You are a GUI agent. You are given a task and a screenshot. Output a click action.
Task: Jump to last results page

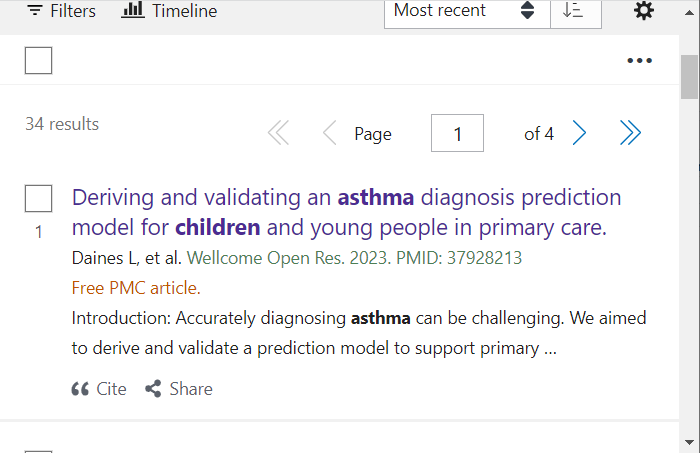point(630,133)
